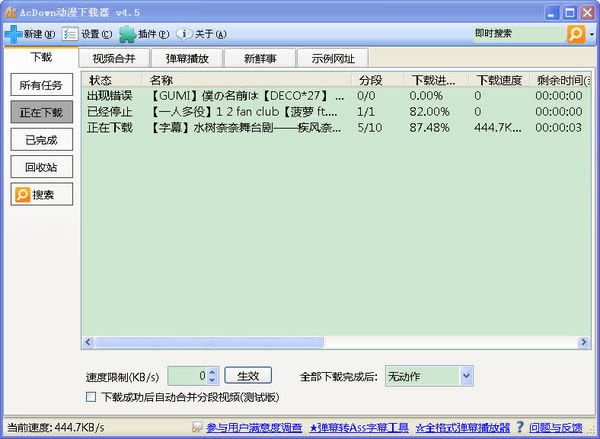Screen dimensions: 600x439
Task: Click the 剩余时间 column header
Action: point(561,80)
